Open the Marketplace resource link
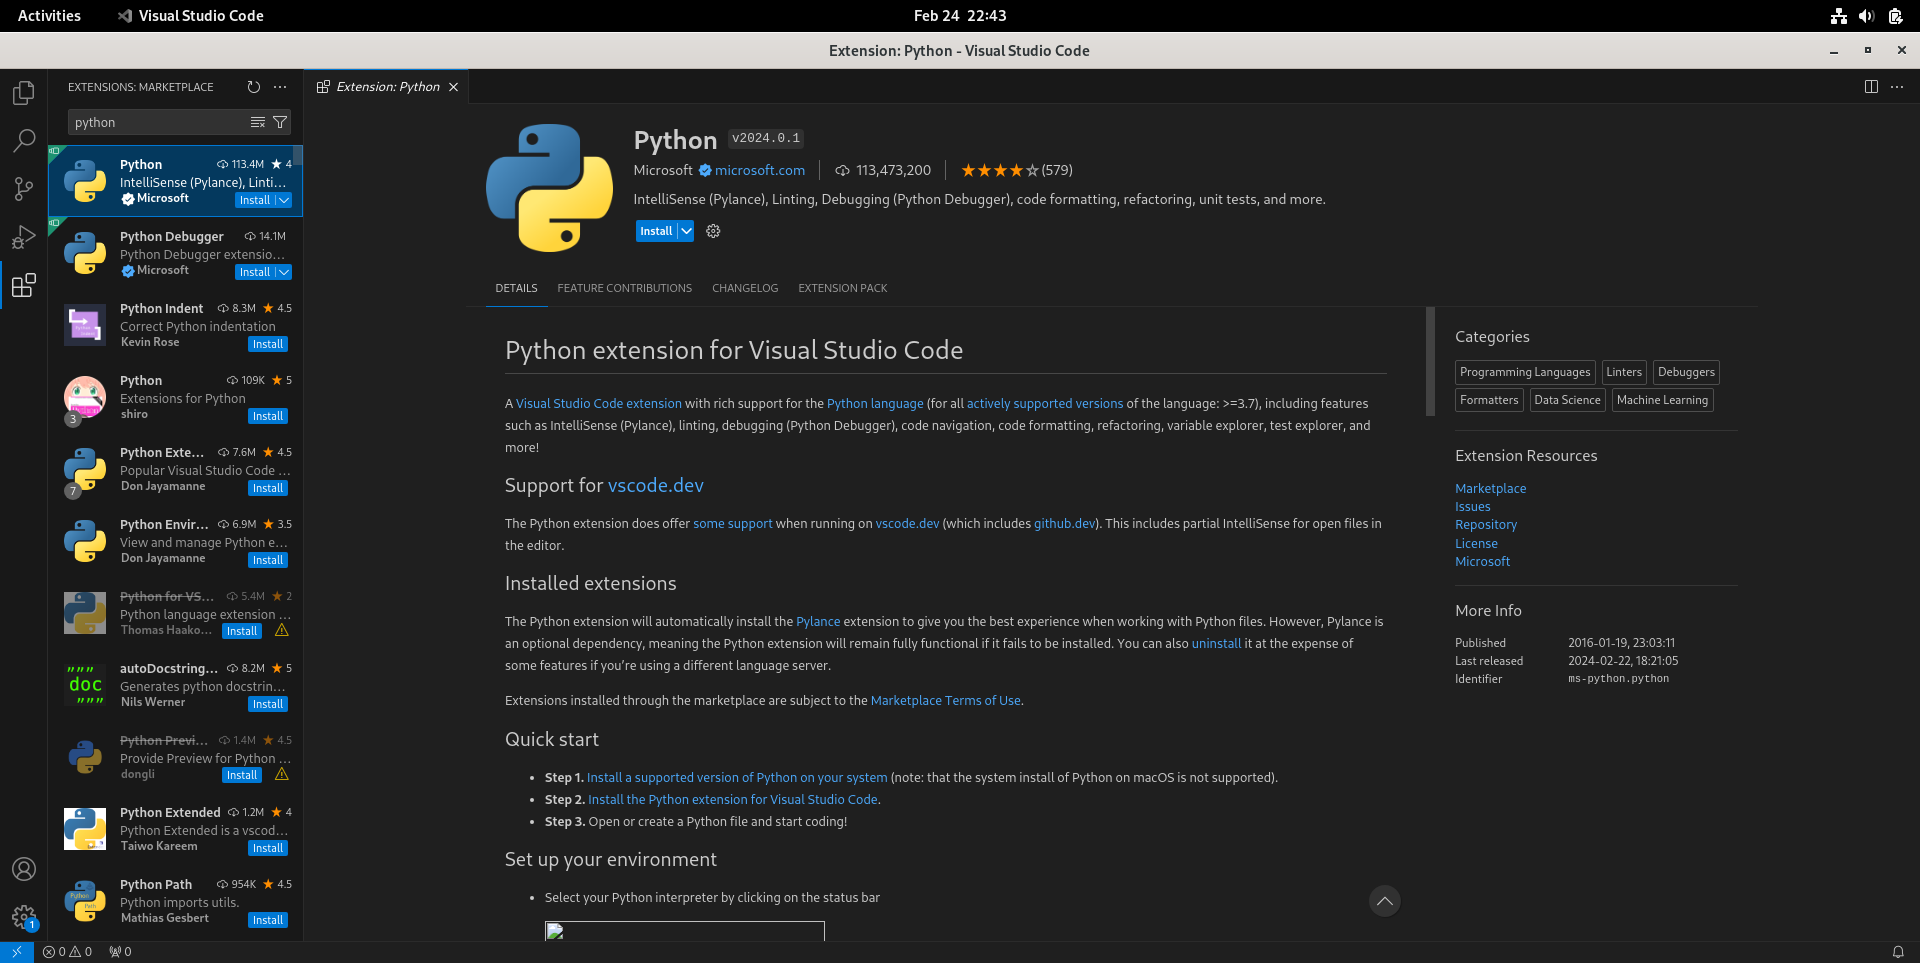 click(x=1490, y=488)
